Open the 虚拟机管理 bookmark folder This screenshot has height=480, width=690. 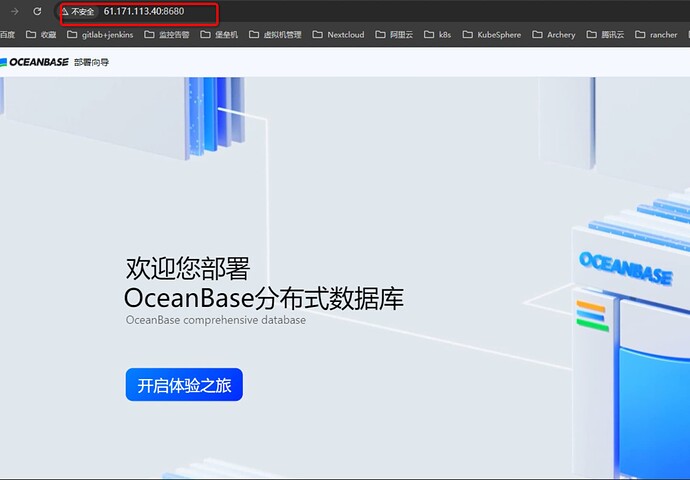[275, 35]
